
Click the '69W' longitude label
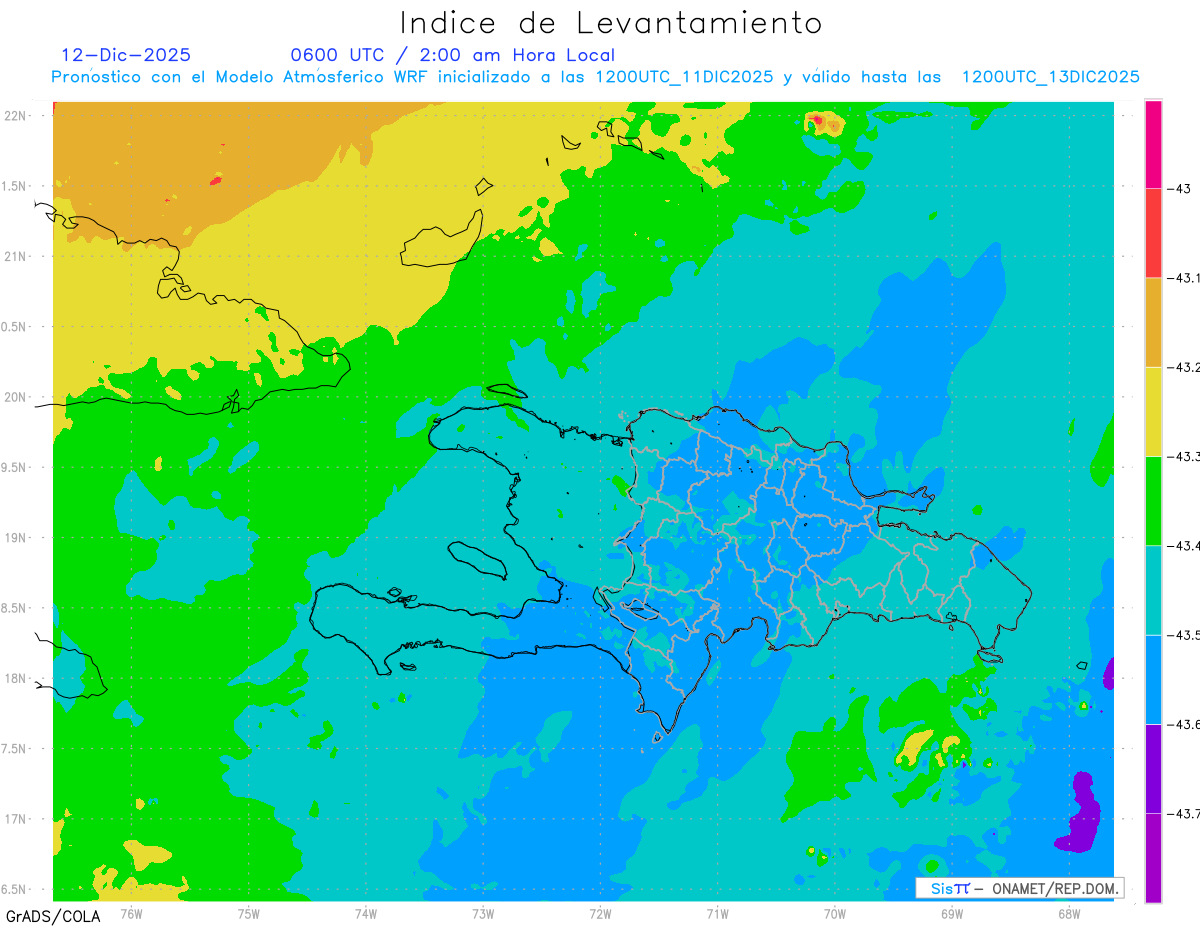click(952, 913)
